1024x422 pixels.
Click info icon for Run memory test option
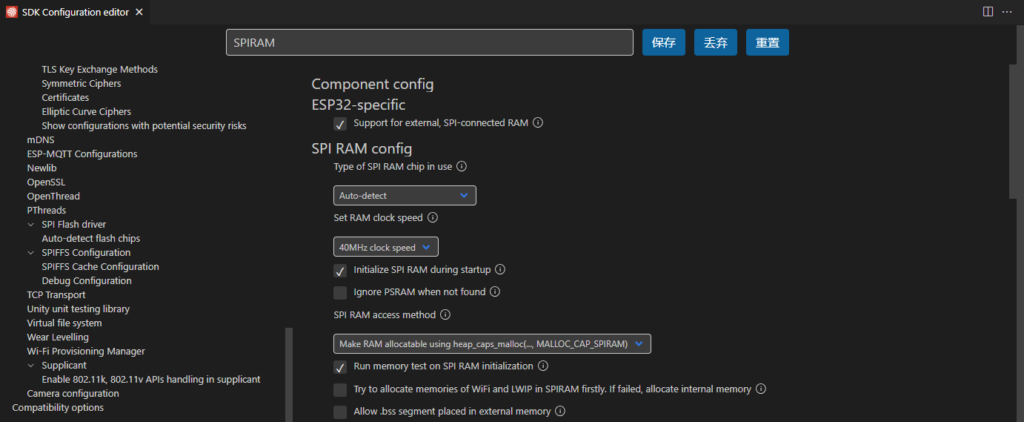pos(542,366)
